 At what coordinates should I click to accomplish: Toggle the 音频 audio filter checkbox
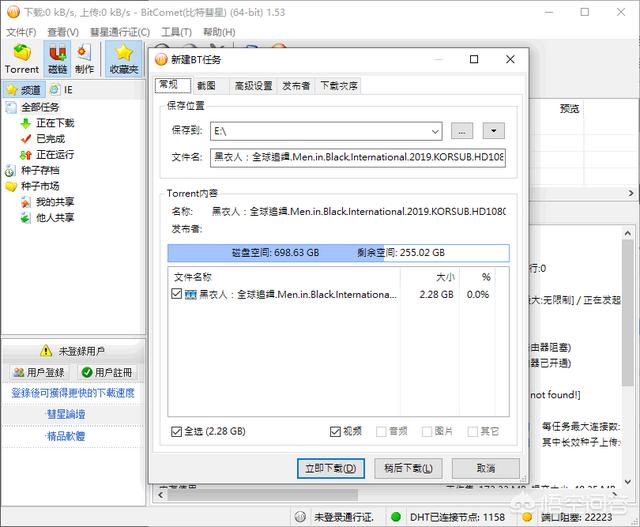[x=381, y=431]
